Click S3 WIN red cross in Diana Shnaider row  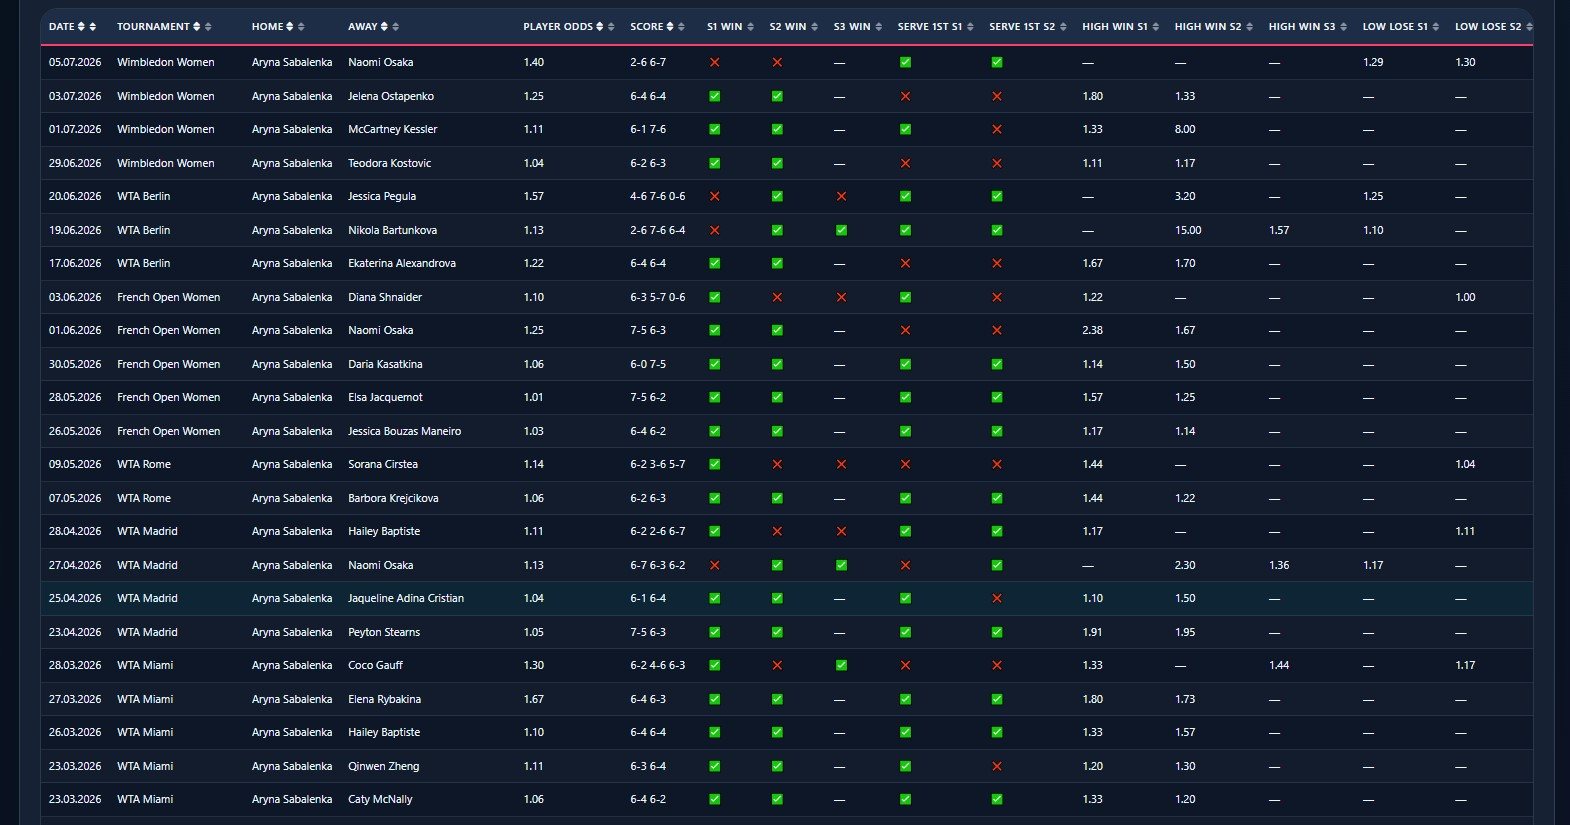click(x=841, y=297)
